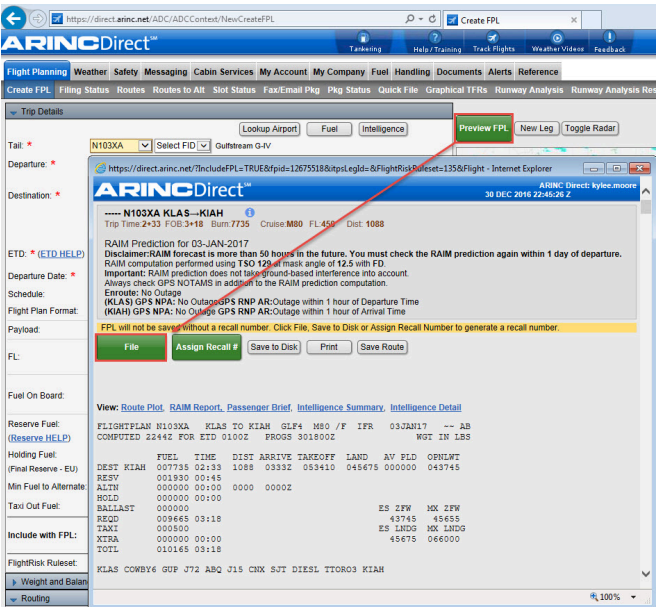Click the Assign Recall # button
Image resolution: width=657 pixels, height=607 pixels.
click(x=207, y=347)
